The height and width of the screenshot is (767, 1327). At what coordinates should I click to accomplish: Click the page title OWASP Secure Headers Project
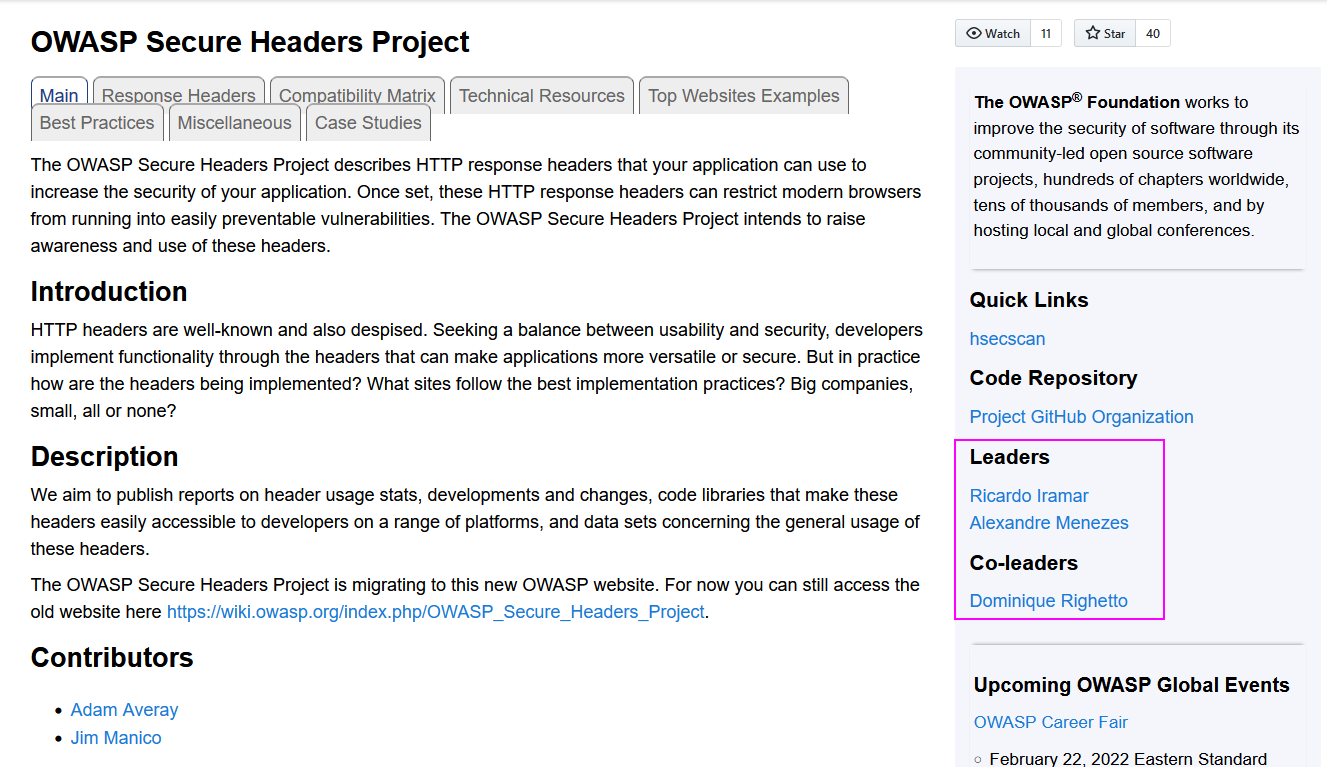coord(250,42)
